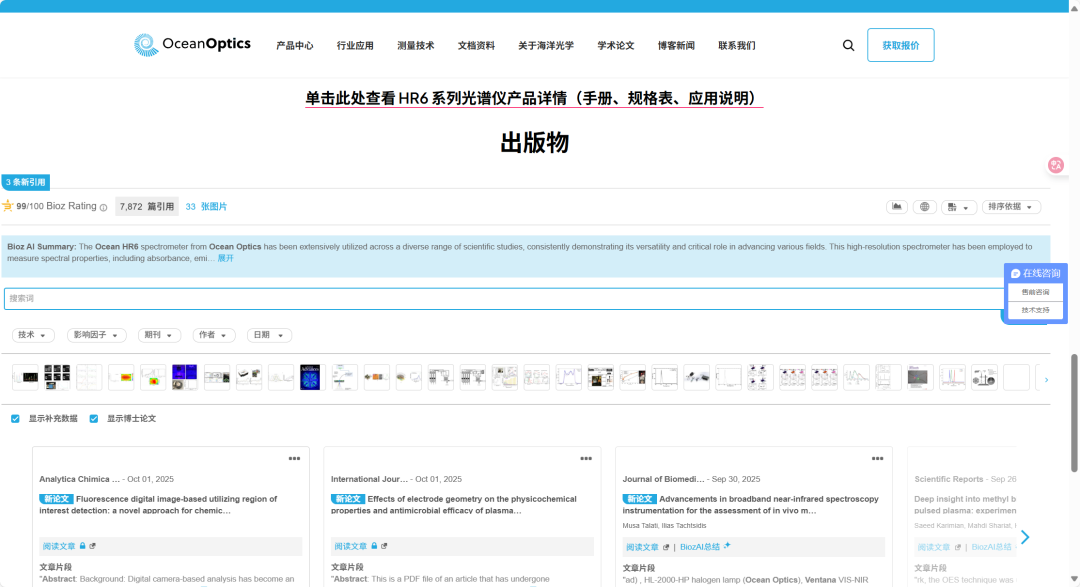Click the OceanOptics logo
The width and height of the screenshot is (1080, 587).
(192, 44)
